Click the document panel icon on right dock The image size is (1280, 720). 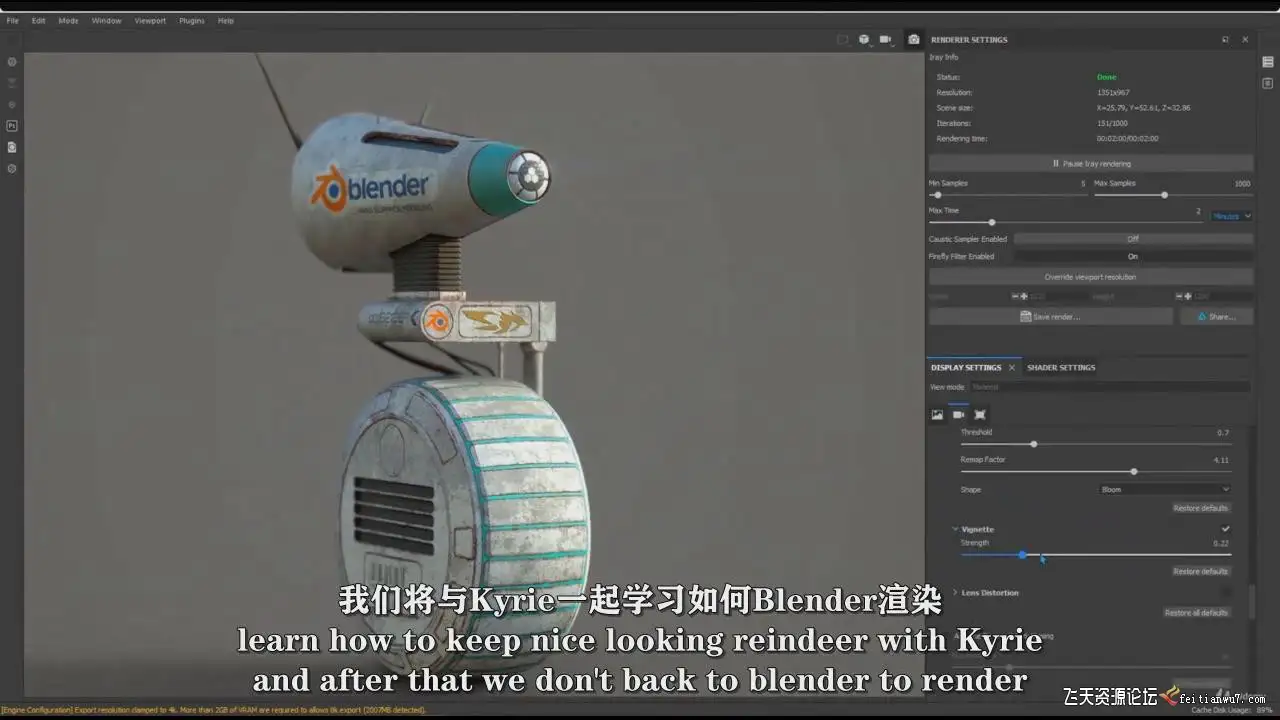1268,83
